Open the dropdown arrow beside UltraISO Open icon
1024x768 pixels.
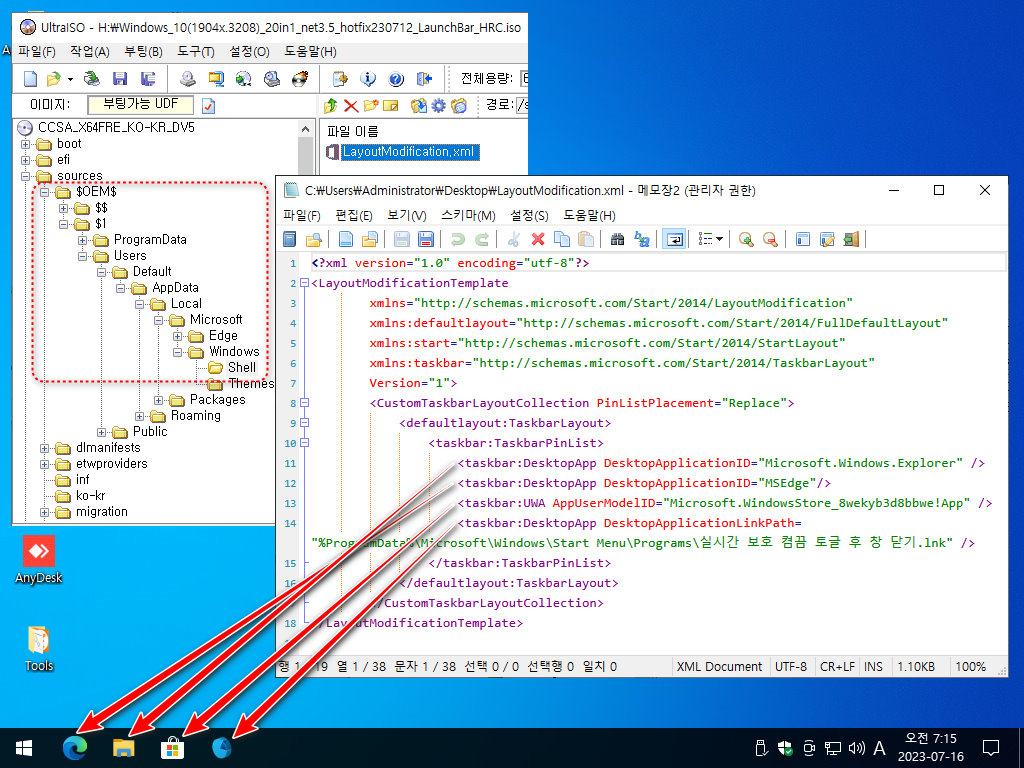[70, 80]
